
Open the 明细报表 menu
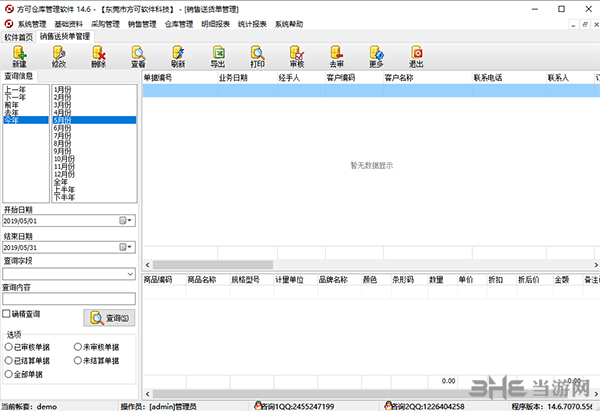click(x=215, y=24)
